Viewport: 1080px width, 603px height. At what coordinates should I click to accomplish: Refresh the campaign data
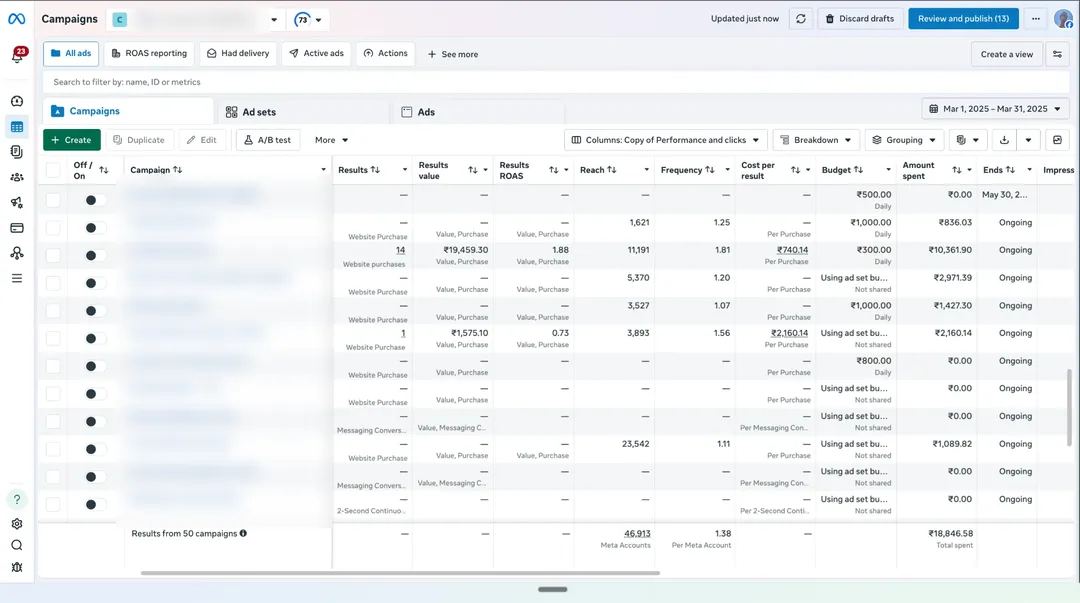800,19
